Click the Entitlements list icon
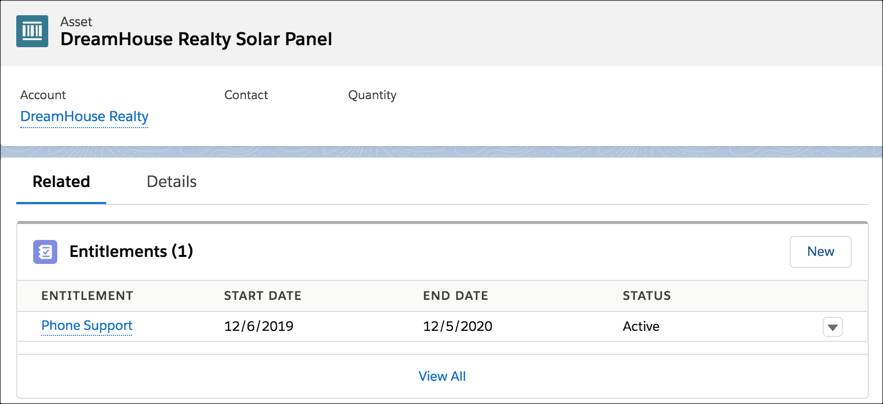Screen dimensions: 883x404 pos(45,252)
